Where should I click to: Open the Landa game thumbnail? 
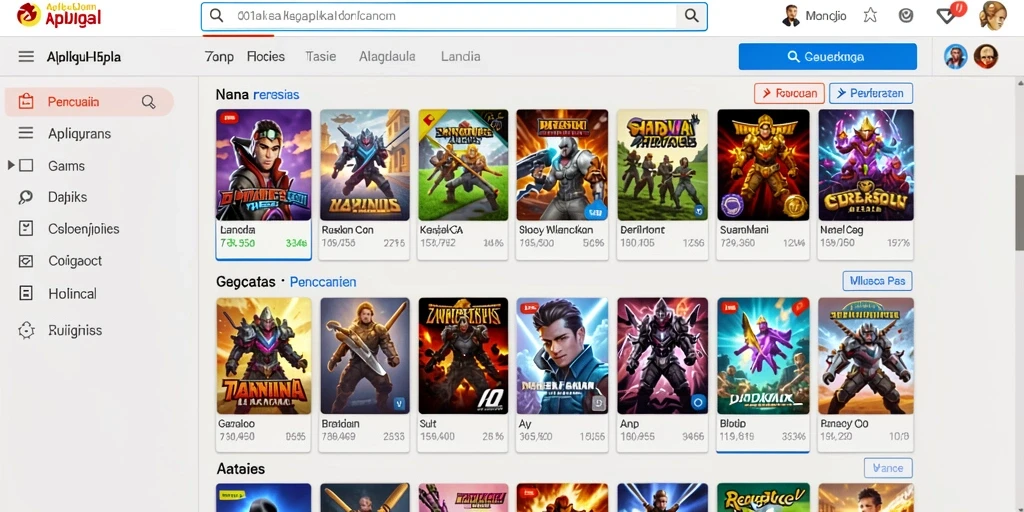(x=264, y=165)
